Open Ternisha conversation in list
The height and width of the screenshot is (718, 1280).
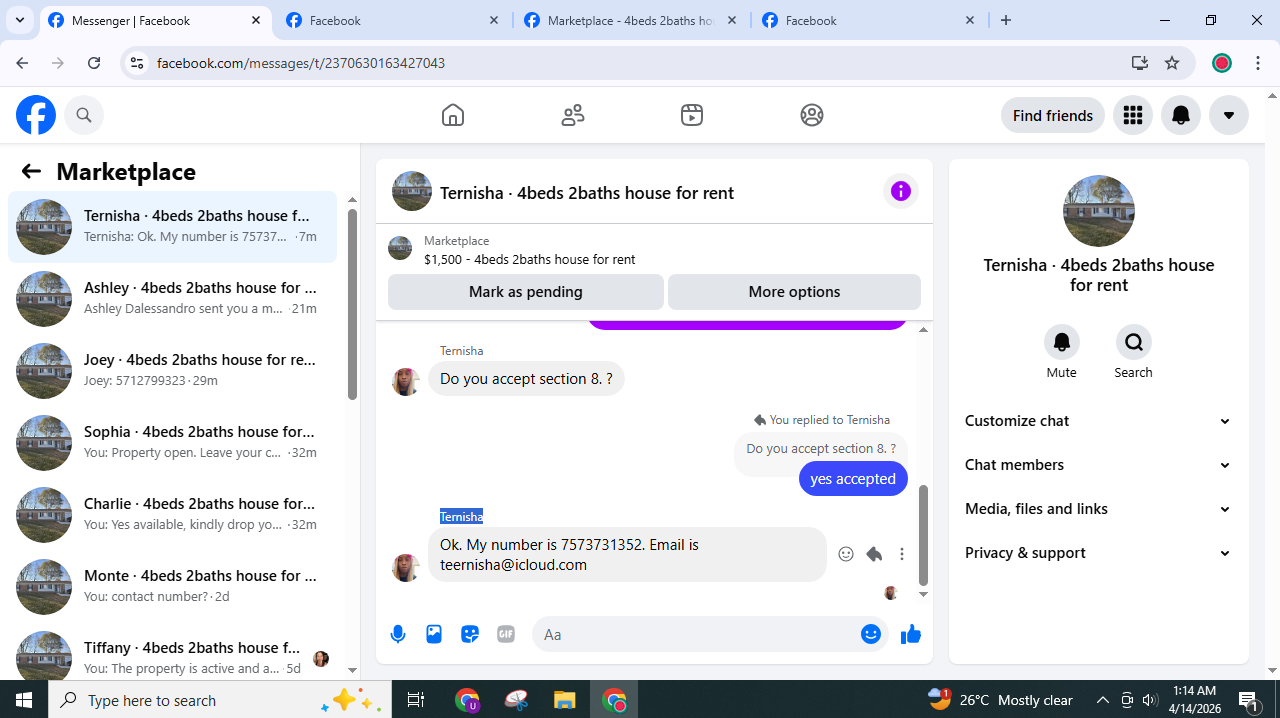point(173,227)
